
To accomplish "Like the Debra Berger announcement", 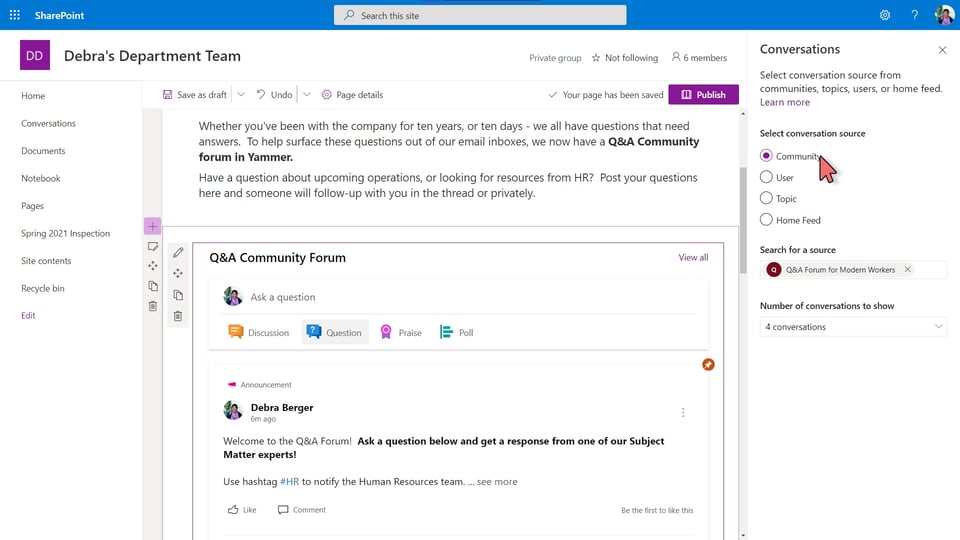I will (242, 509).
